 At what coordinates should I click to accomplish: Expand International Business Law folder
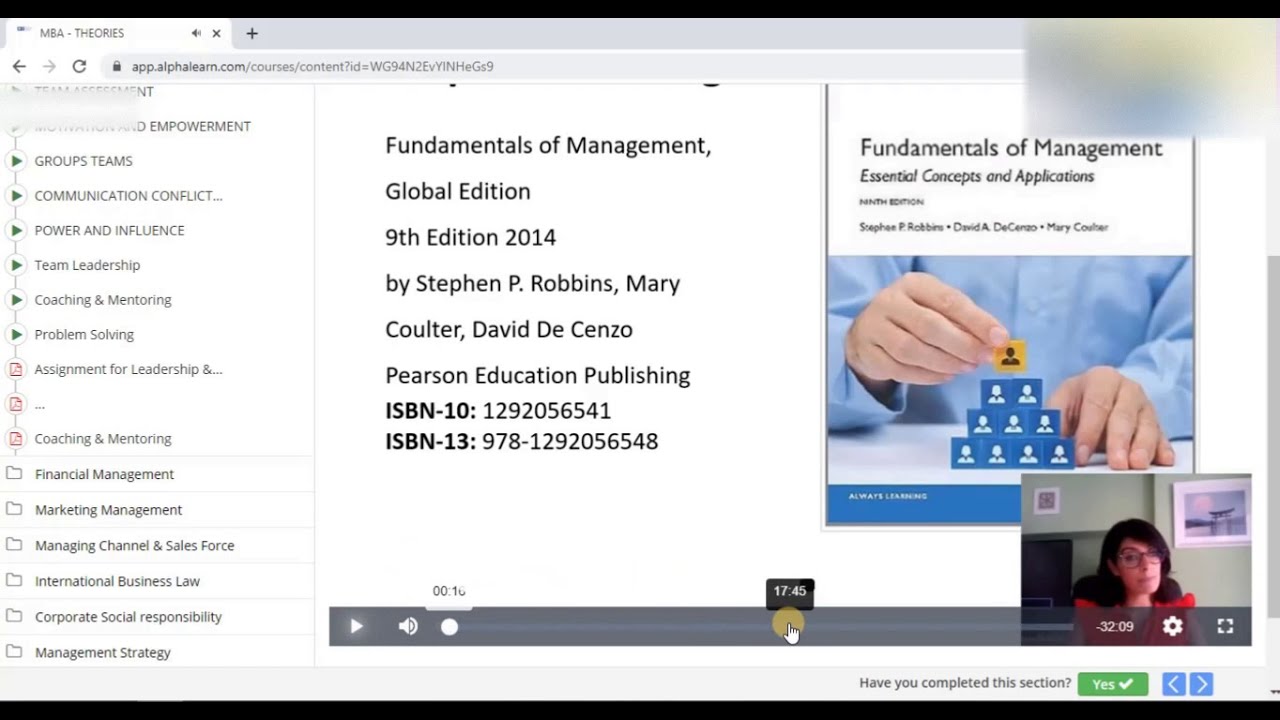point(117,581)
